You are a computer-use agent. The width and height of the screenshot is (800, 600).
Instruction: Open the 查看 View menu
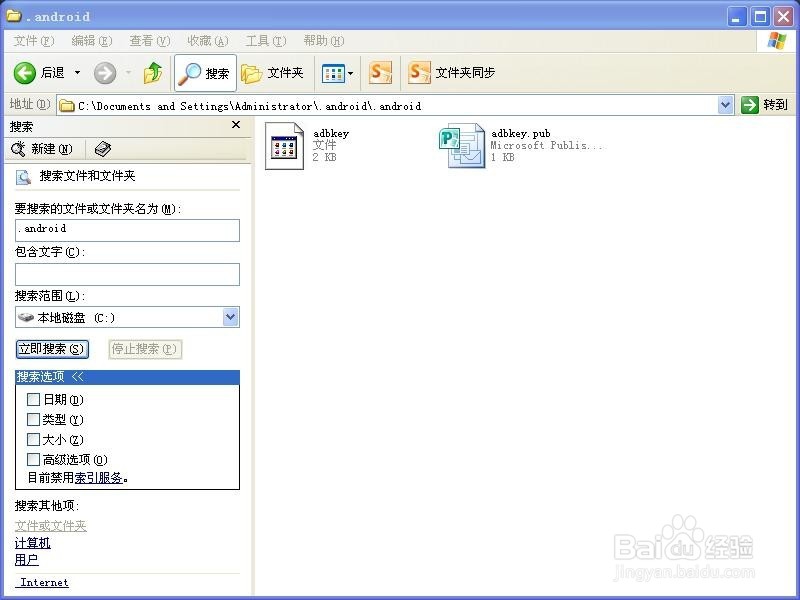(x=149, y=41)
